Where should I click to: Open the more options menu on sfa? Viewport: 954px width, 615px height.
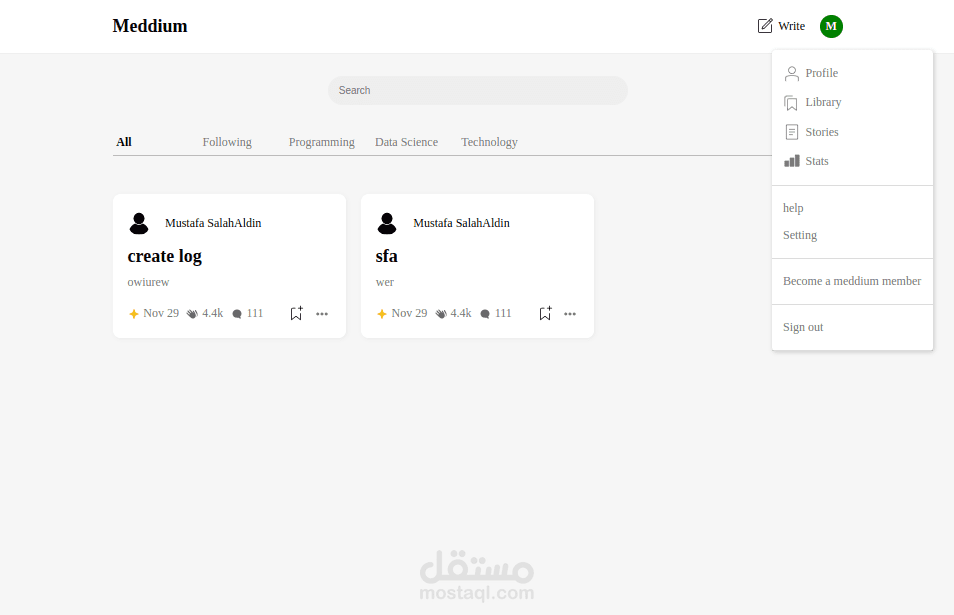pos(569,313)
